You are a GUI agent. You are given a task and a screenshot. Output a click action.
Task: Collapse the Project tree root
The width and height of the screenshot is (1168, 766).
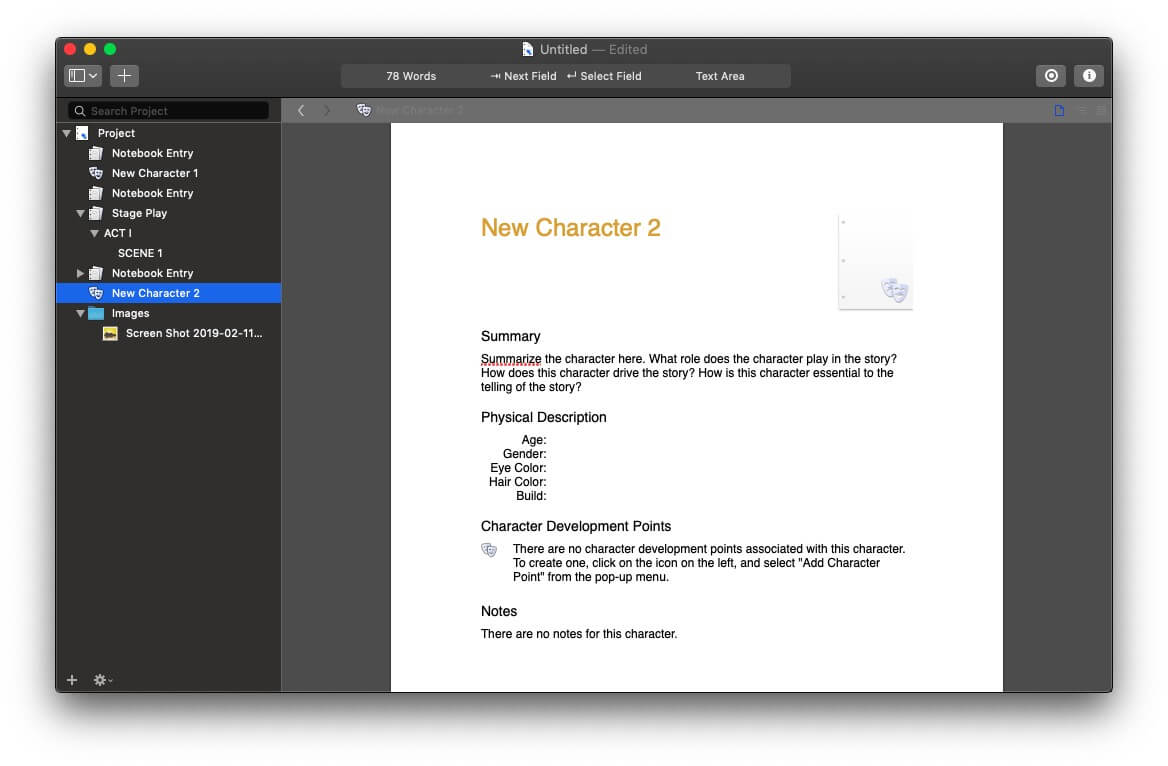click(x=66, y=133)
